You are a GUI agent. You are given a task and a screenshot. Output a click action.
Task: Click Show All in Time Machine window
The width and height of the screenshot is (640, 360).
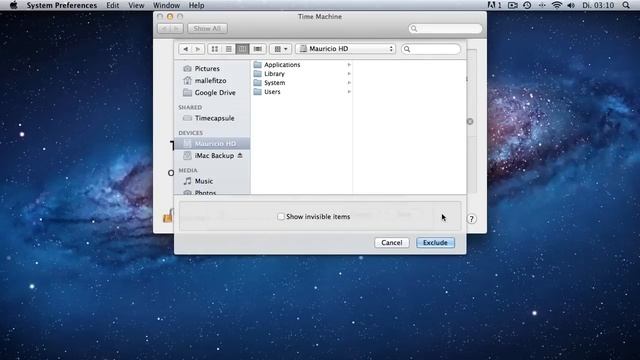pos(207,29)
